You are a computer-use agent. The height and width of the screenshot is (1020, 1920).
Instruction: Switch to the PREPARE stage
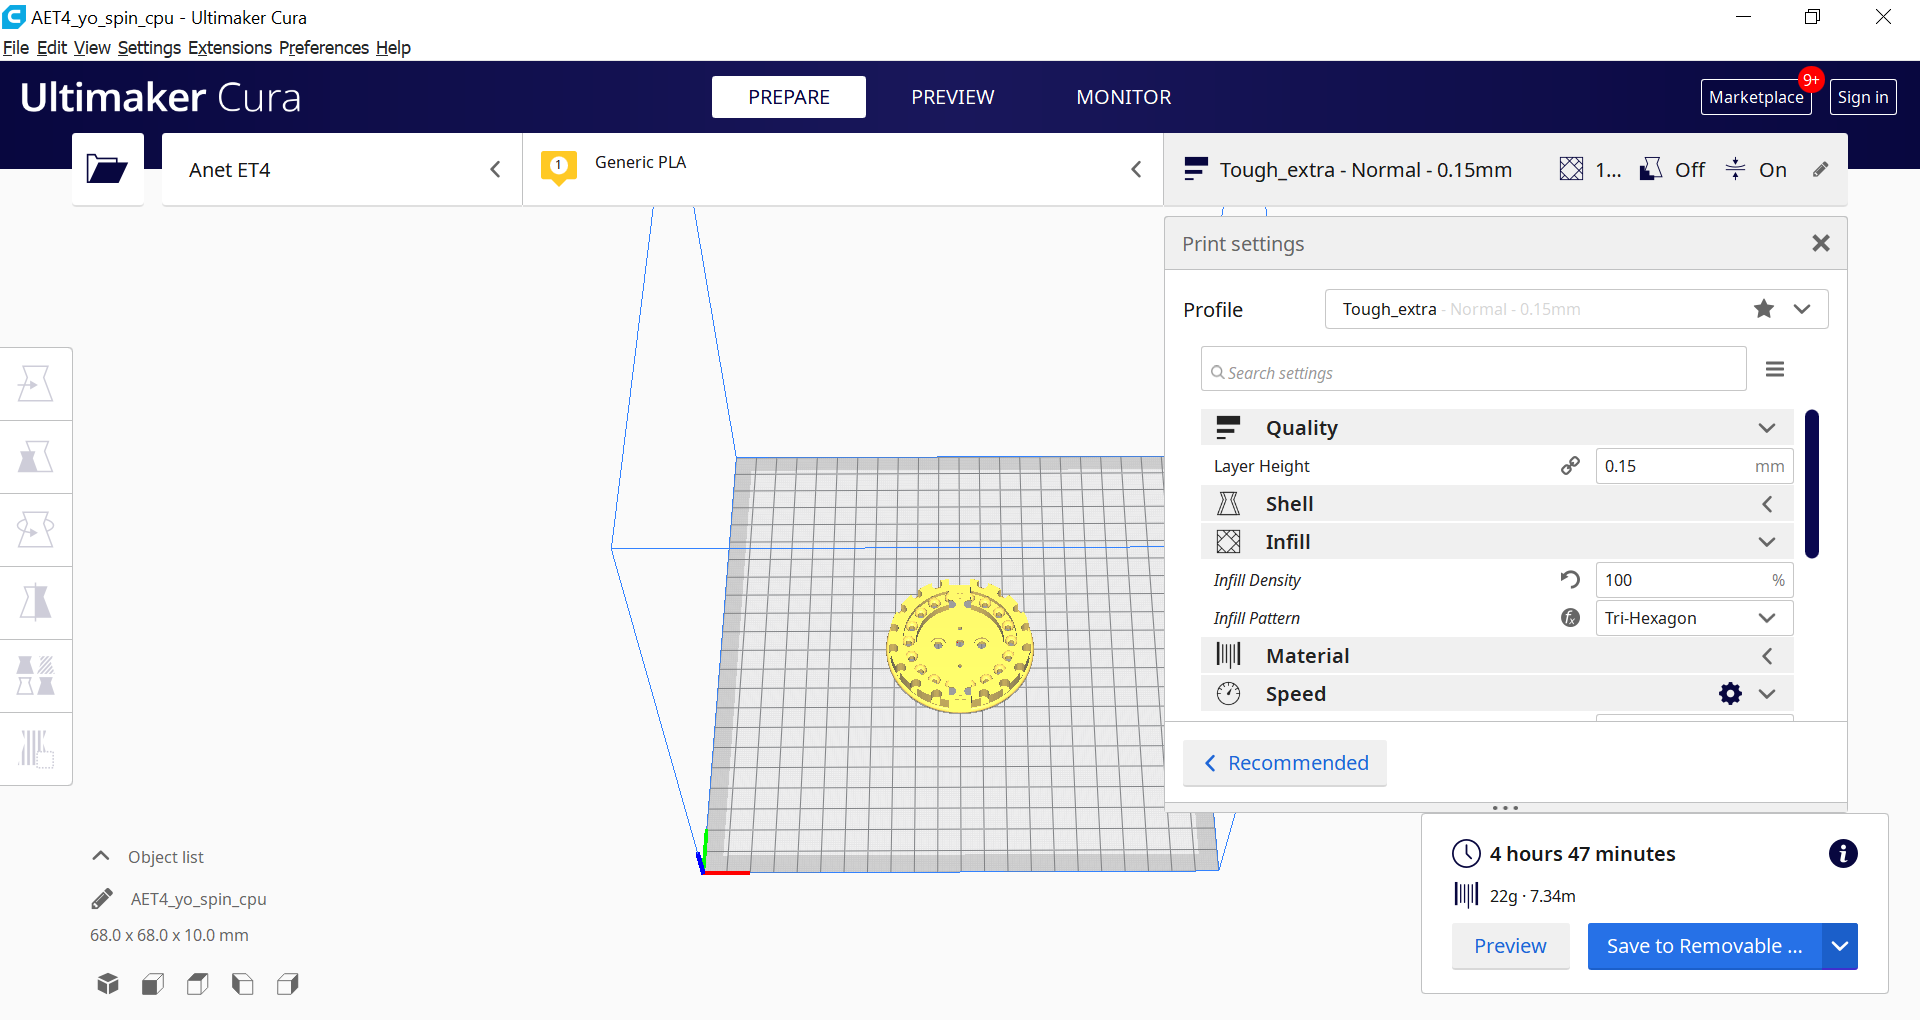(789, 97)
